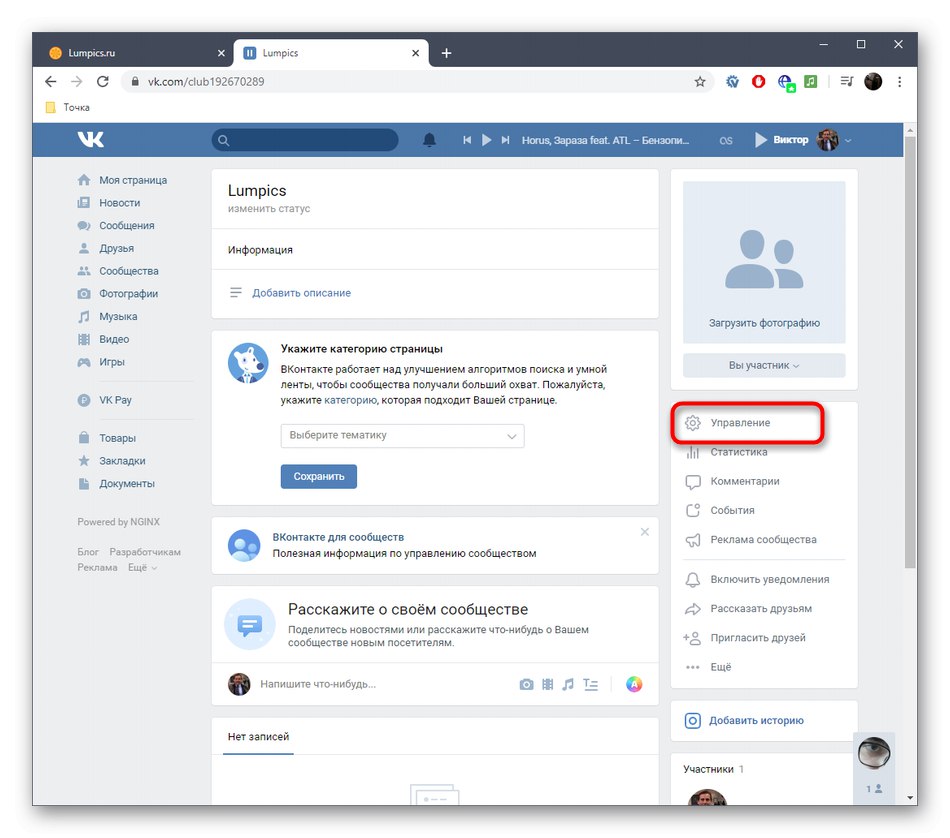Open the notifications bell icon
The width and height of the screenshot is (950, 838).
pos(429,140)
